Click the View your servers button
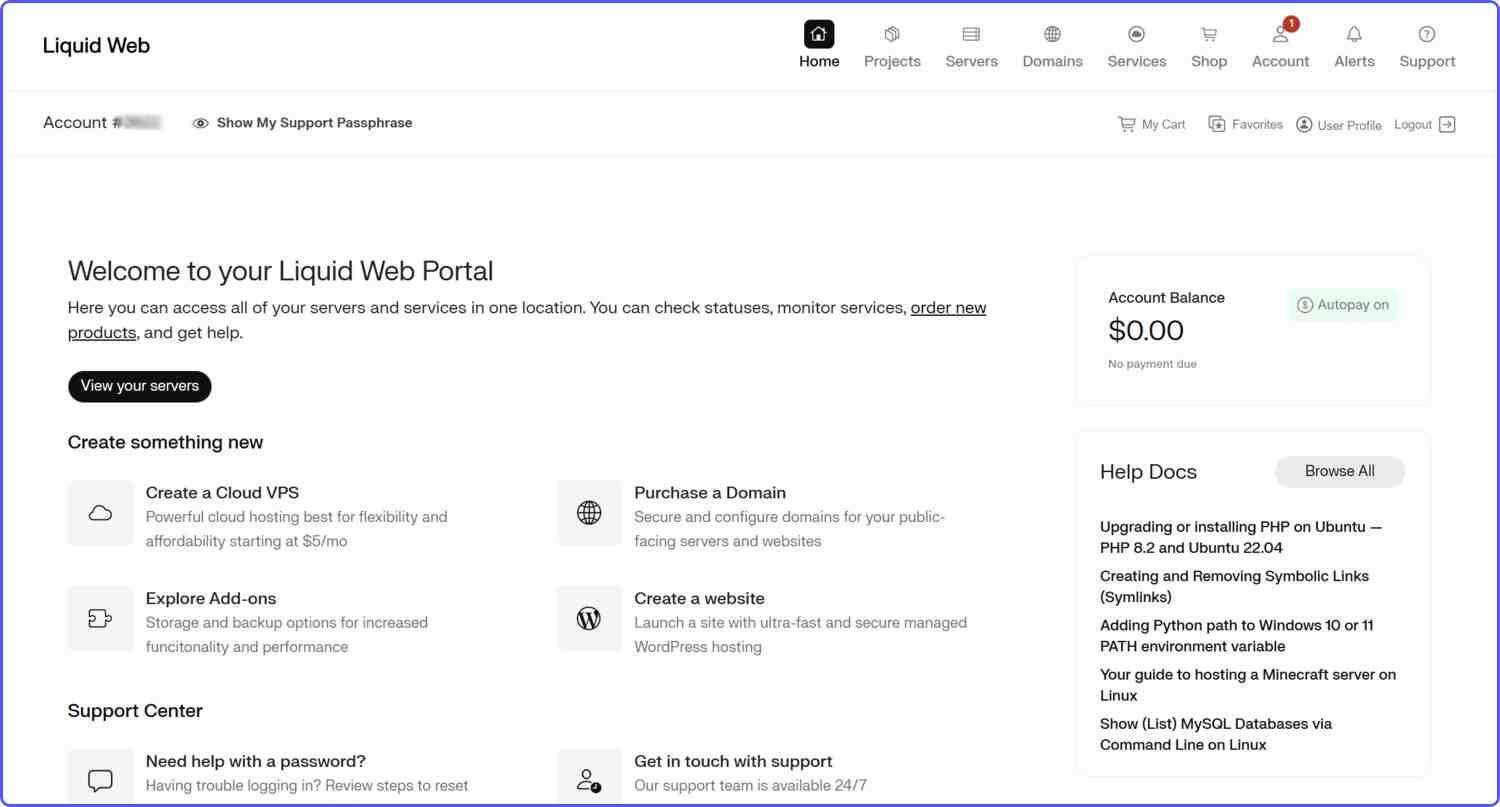The image size is (1500, 807). [139, 386]
